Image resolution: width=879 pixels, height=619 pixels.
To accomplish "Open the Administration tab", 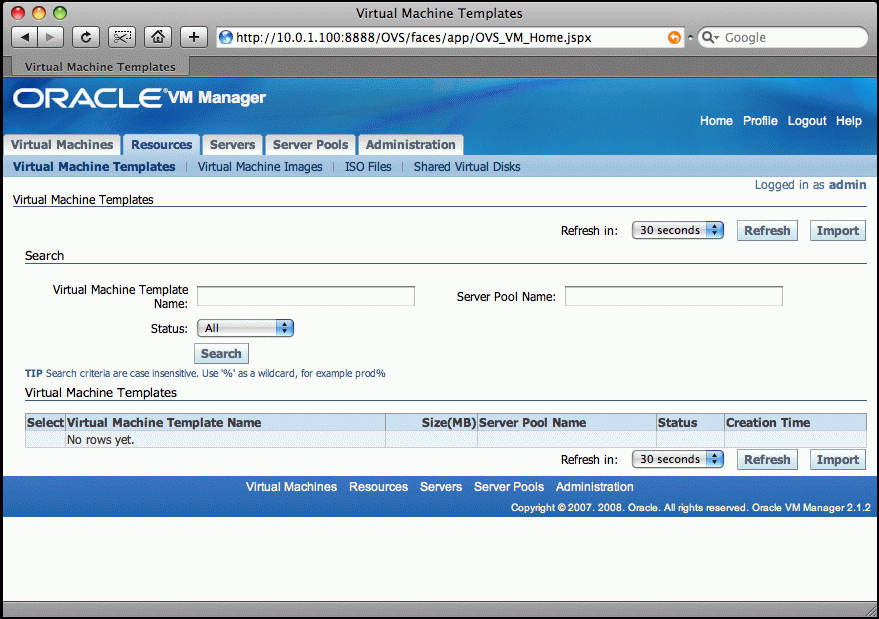I will [x=410, y=145].
